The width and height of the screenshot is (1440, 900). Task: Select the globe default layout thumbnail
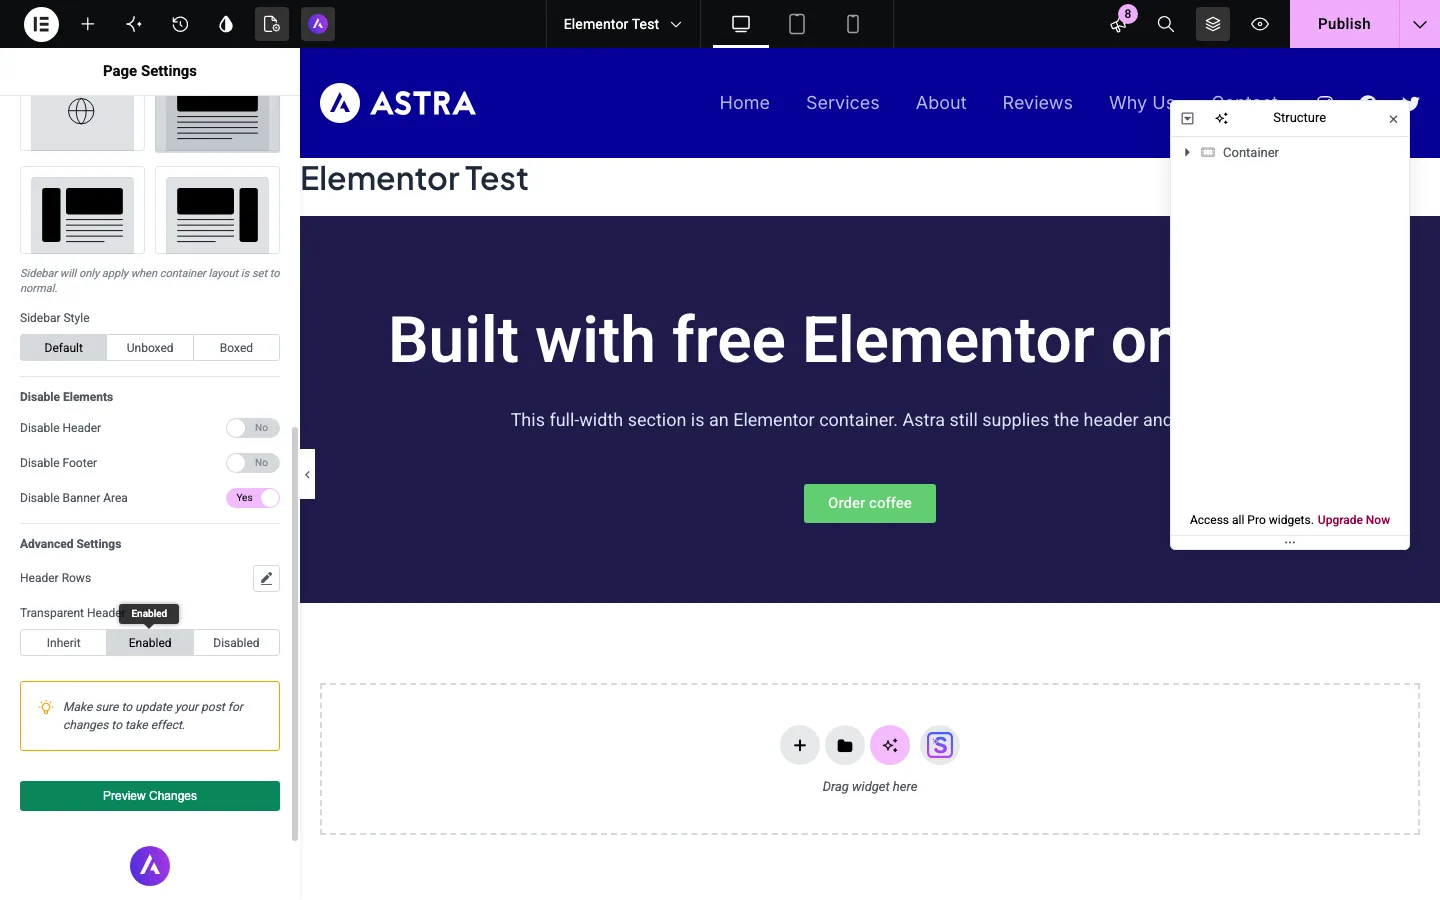[82, 122]
